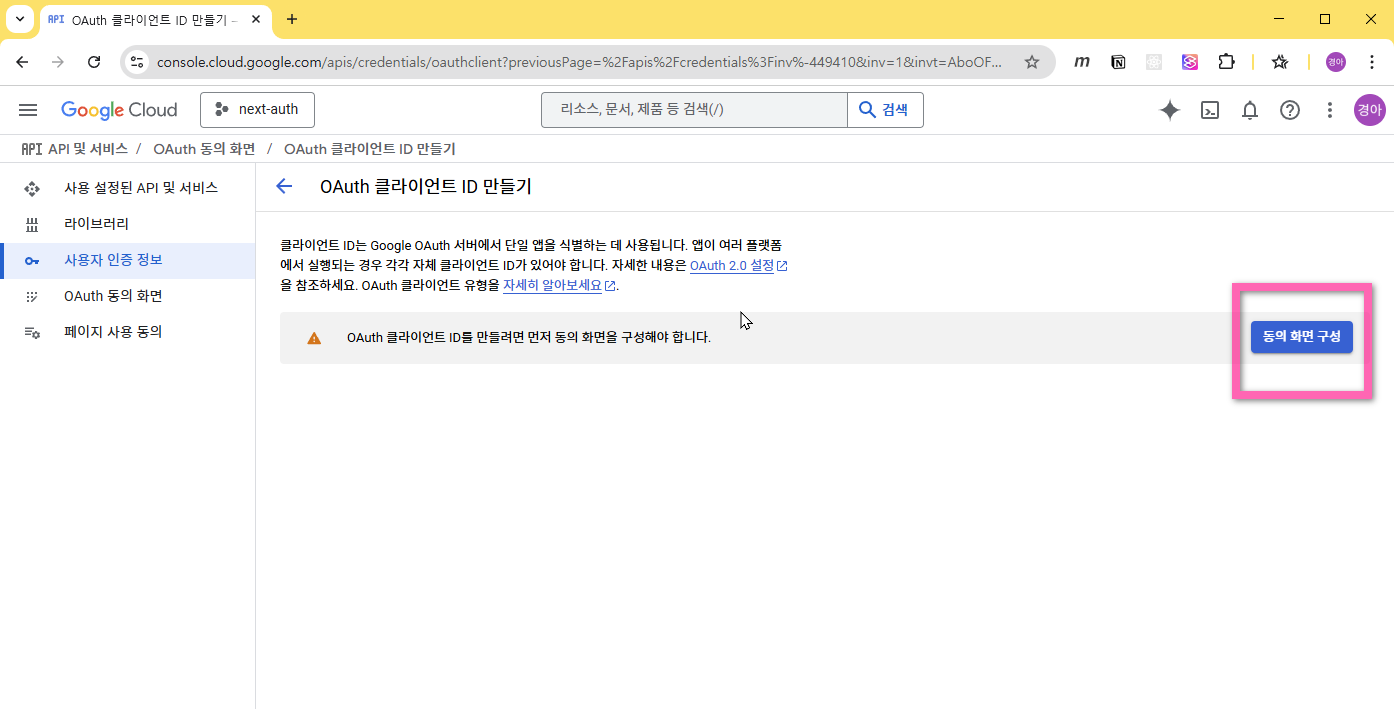Screen dimensions: 1394x709
Task: Open the next-auth project selector
Action: [257, 110]
